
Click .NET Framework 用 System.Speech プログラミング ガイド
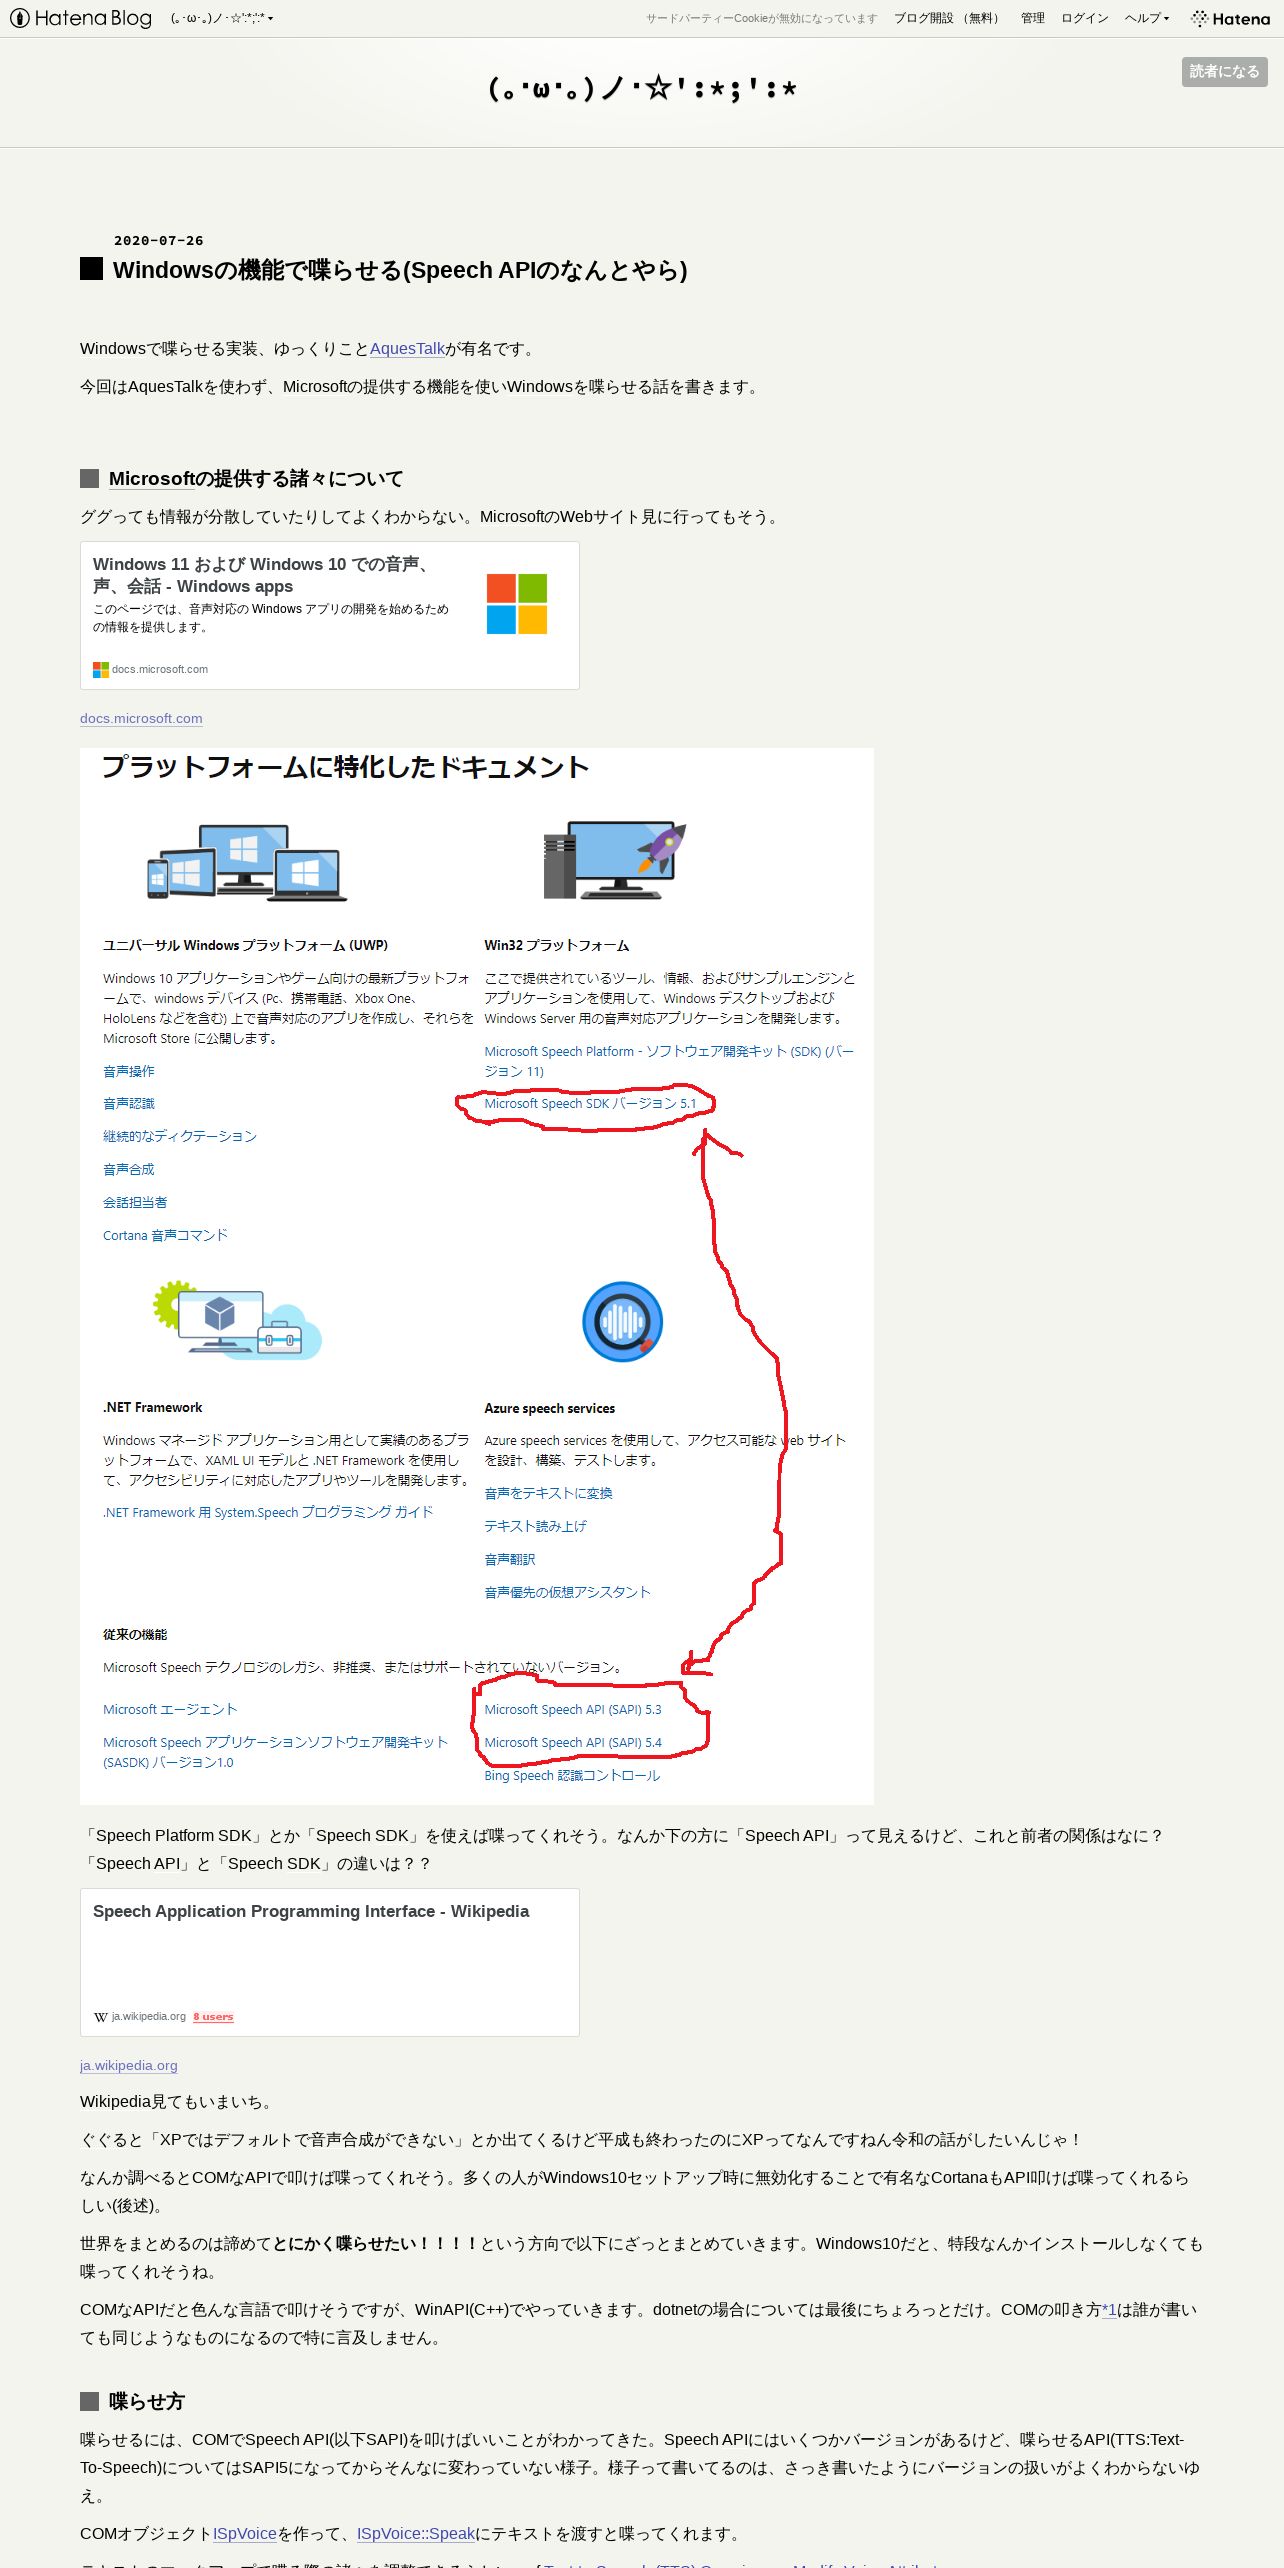268,1512
